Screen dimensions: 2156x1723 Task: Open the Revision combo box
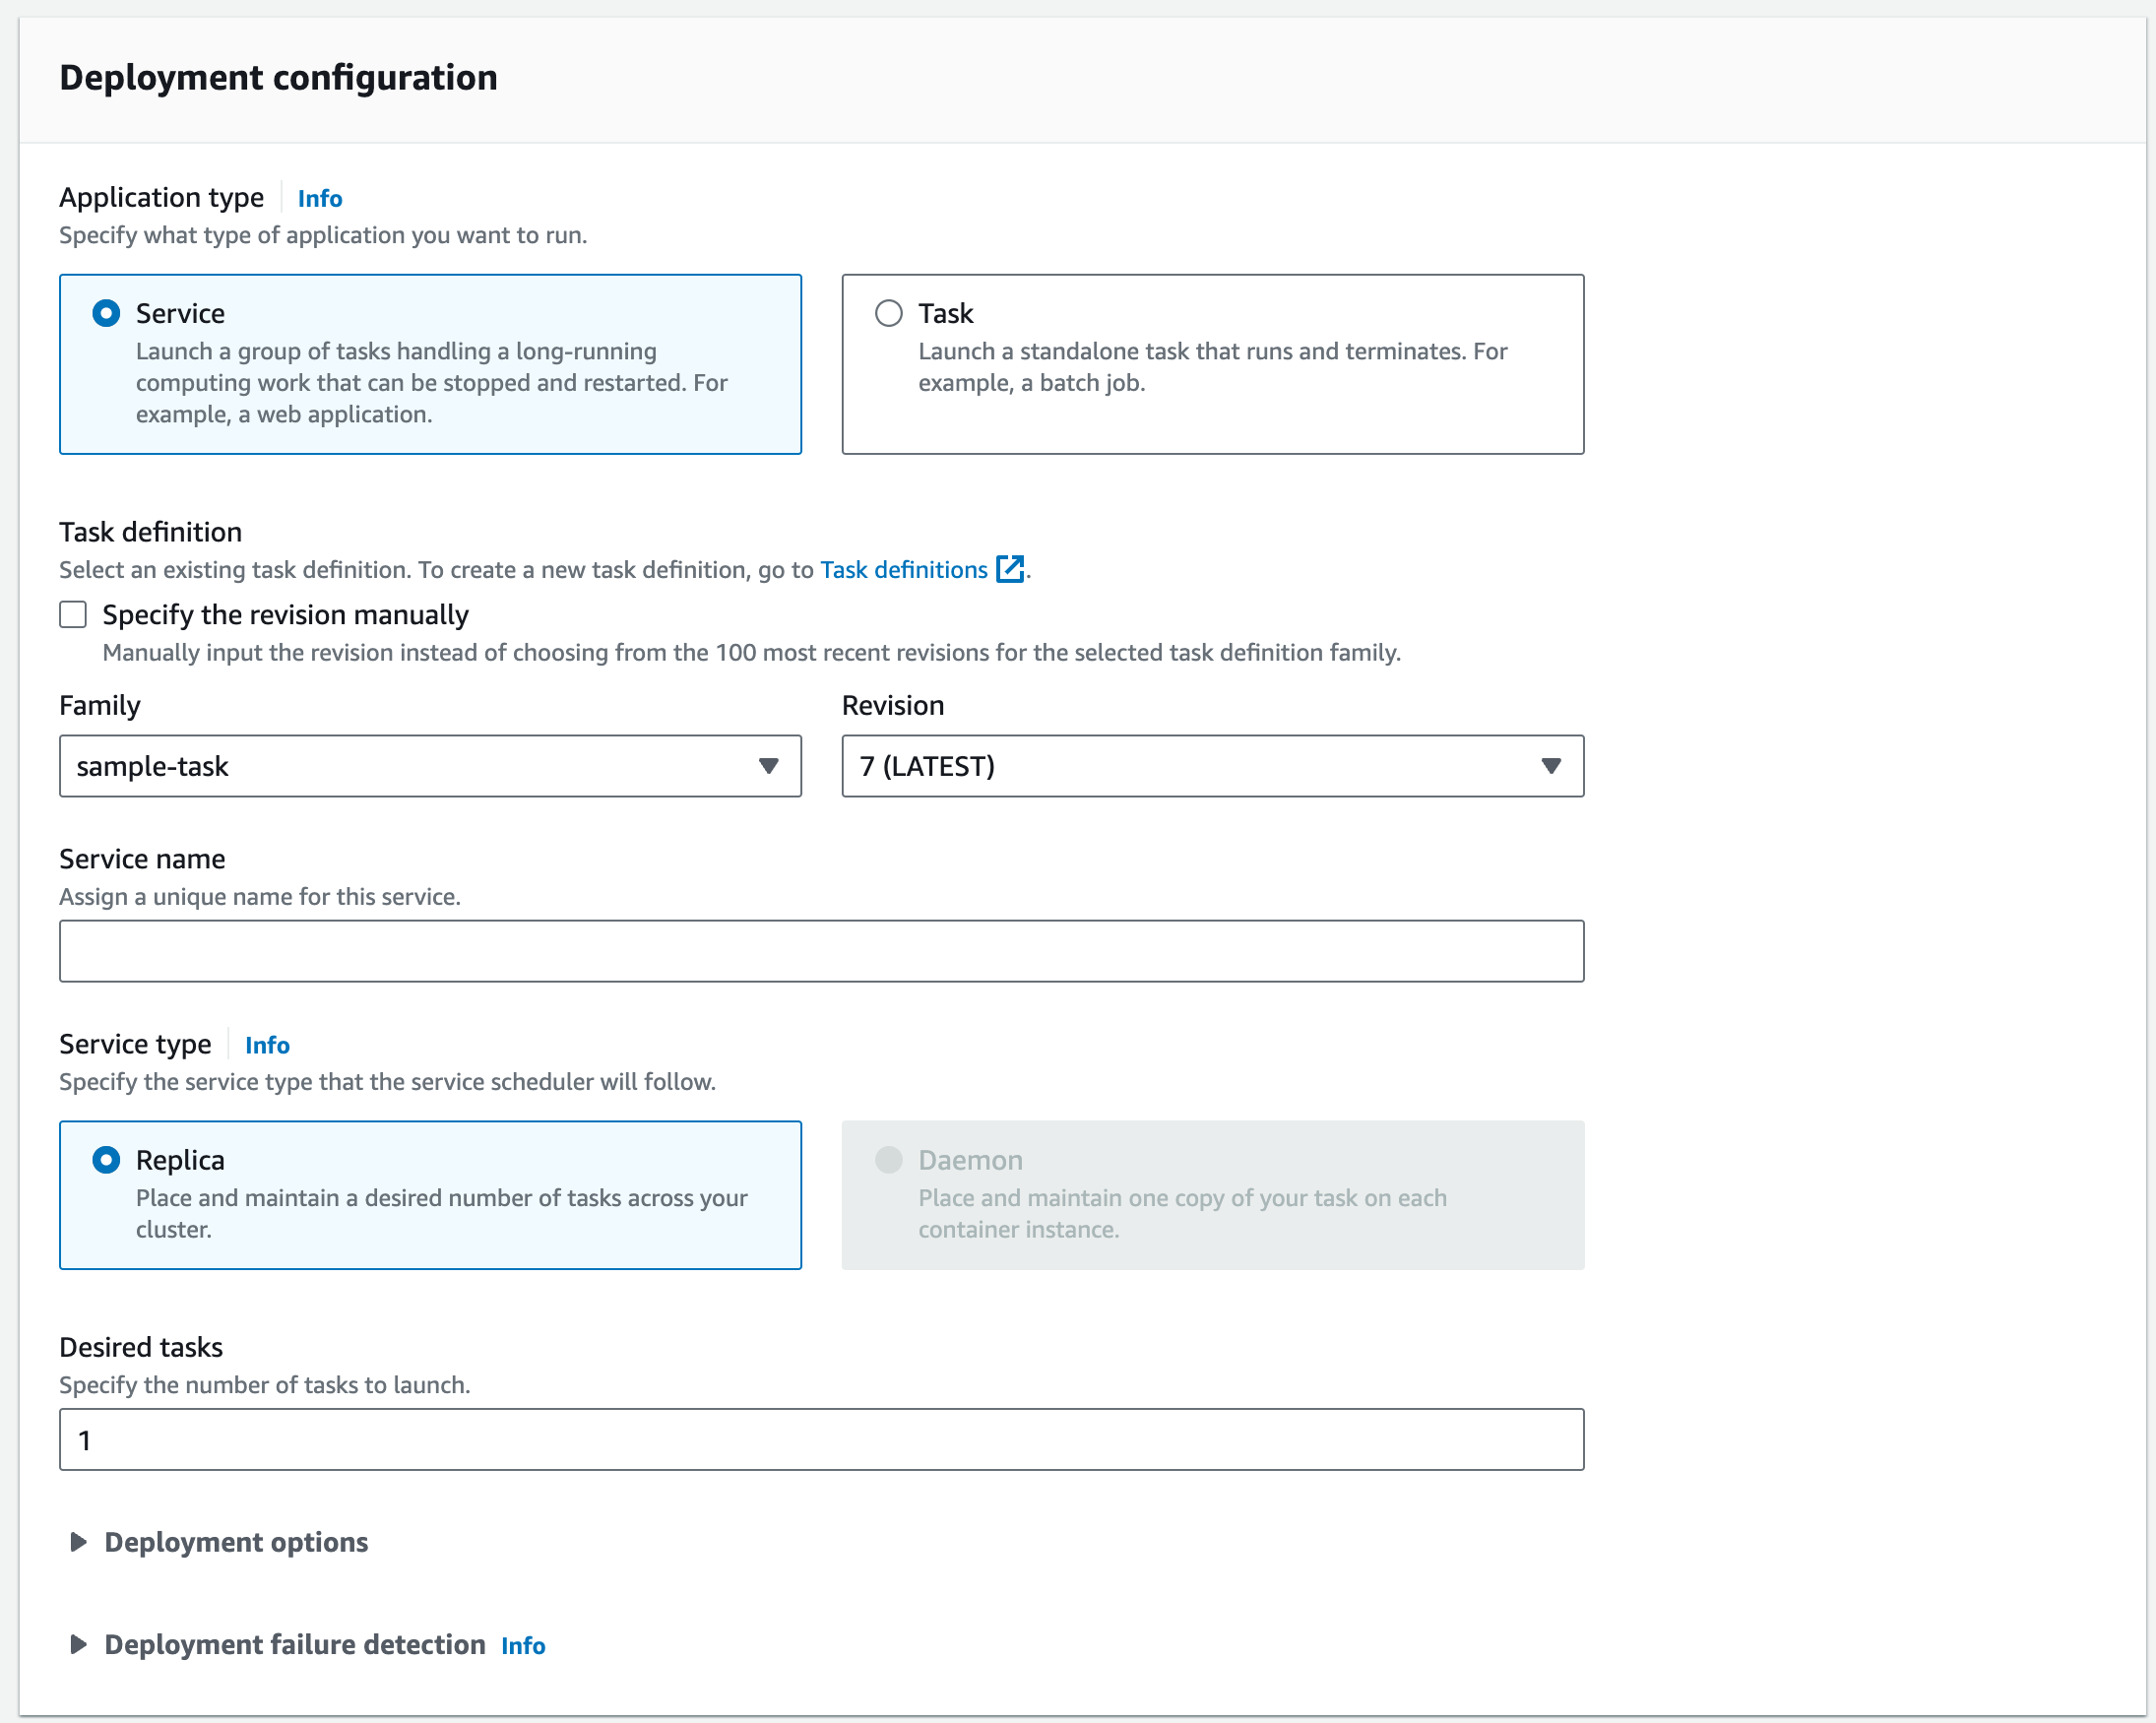point(1212,766)
